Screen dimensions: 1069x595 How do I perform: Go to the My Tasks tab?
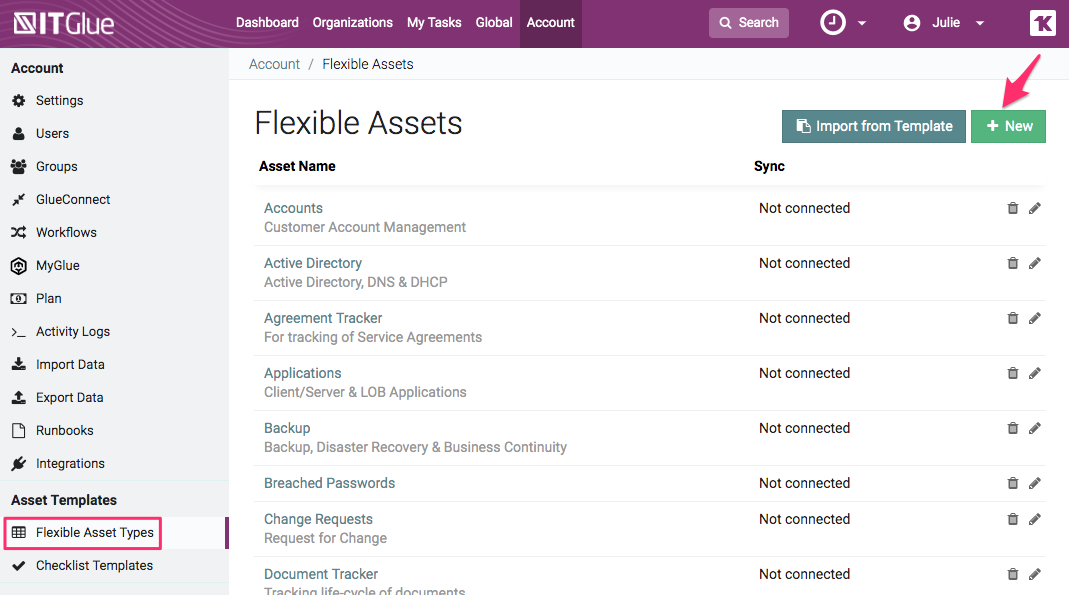click(434, 23)
